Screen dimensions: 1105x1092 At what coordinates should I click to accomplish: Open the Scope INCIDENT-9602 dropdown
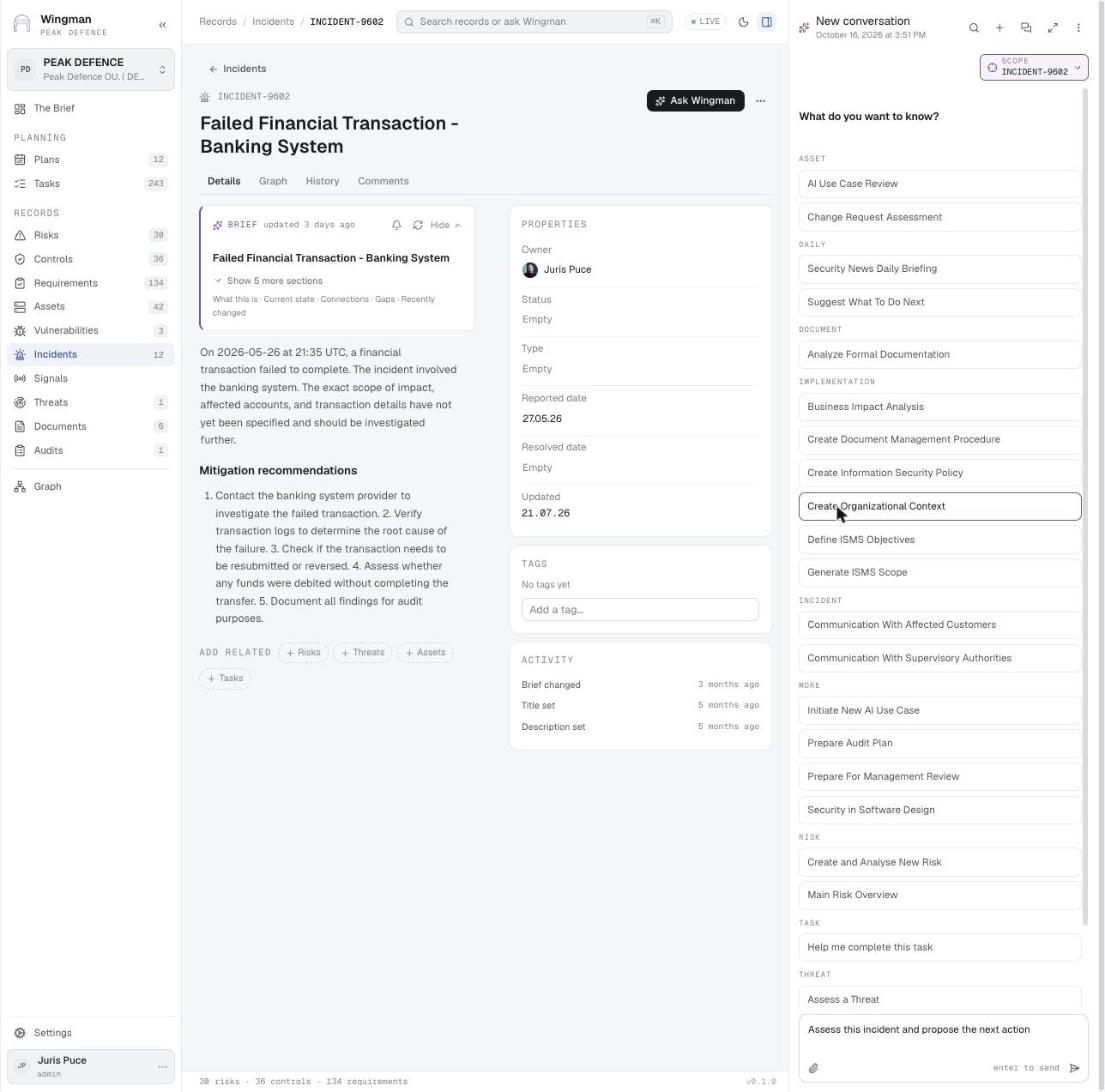tap(1034, 67)
